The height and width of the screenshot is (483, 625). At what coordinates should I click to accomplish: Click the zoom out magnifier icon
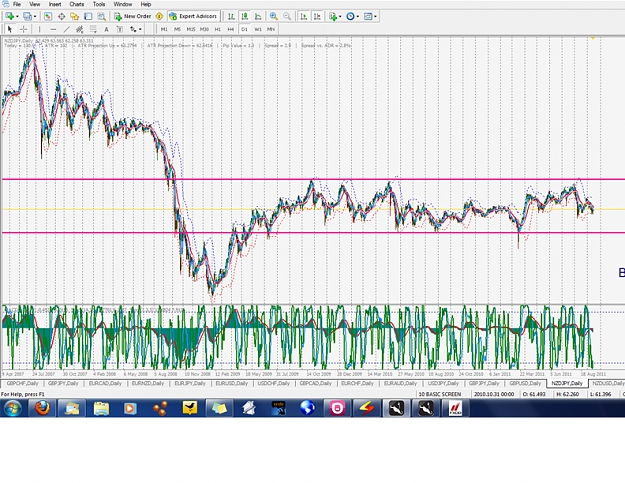[287, 16]
